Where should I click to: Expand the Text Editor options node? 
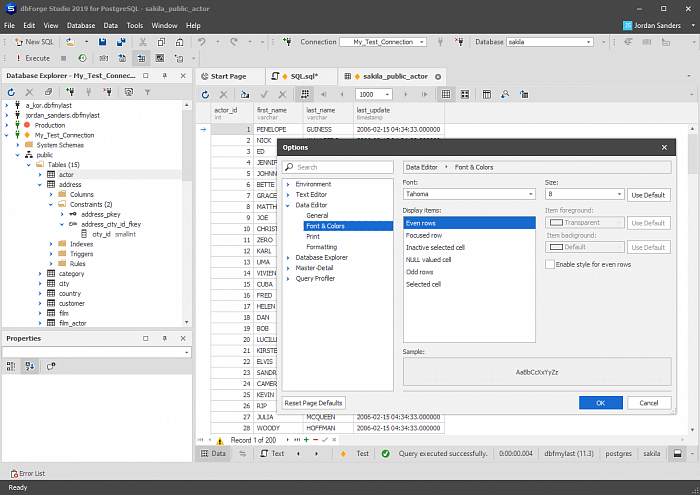click(288, 195)
